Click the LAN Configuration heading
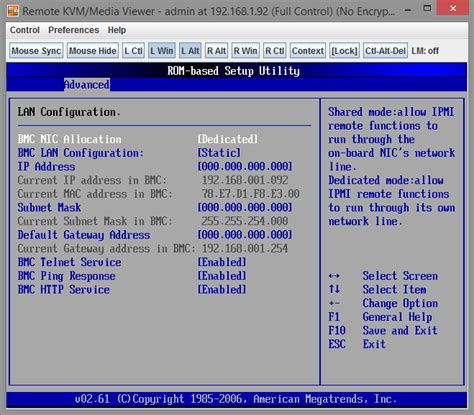The height and width of the screenshot is (415, 474). pos(69,112)
